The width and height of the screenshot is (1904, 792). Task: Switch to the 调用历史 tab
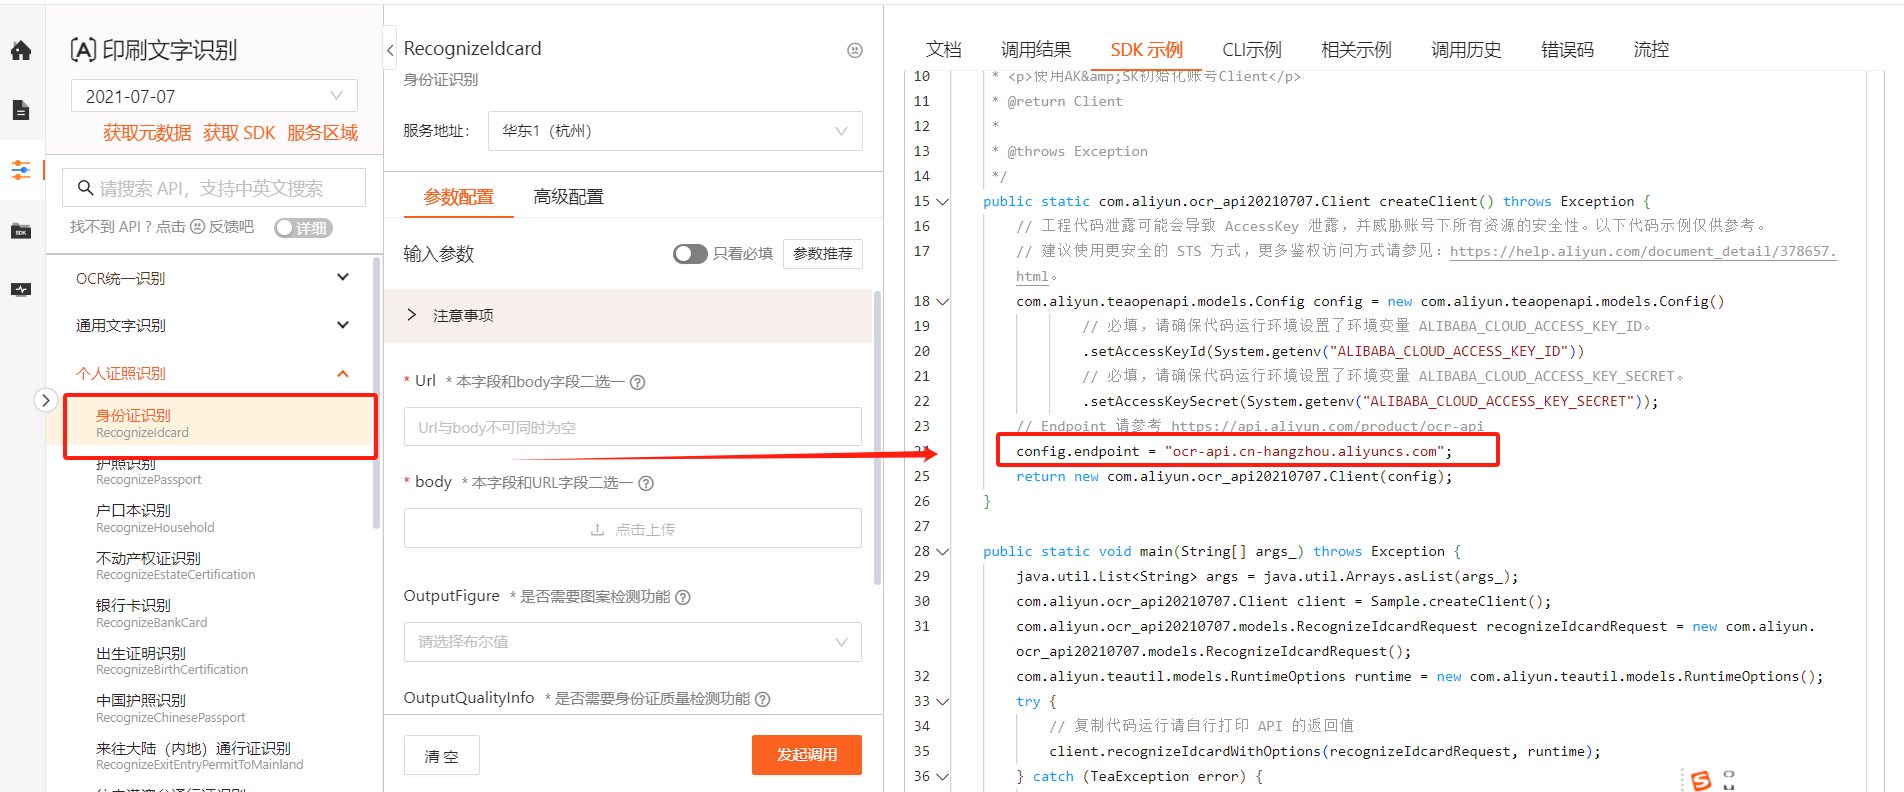point(1465,50)
